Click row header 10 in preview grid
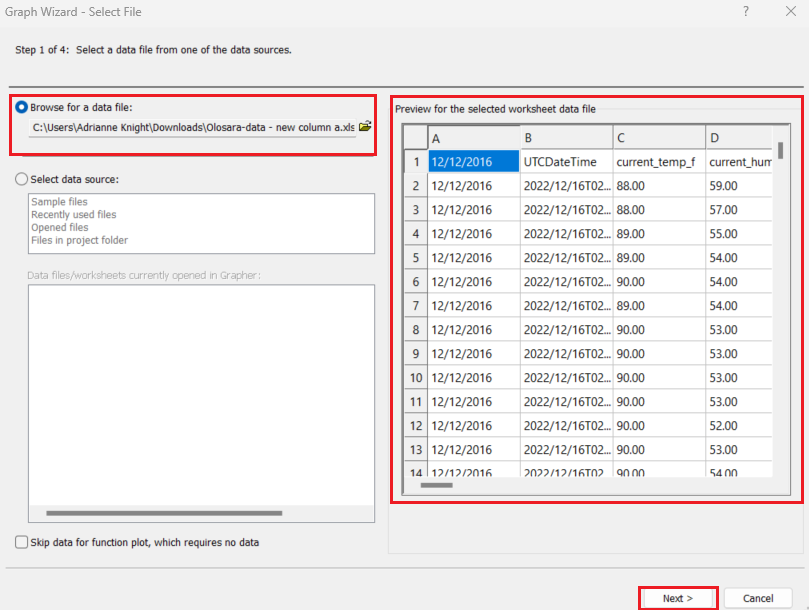Screen dimensions: 809x610 coord(415,378)
